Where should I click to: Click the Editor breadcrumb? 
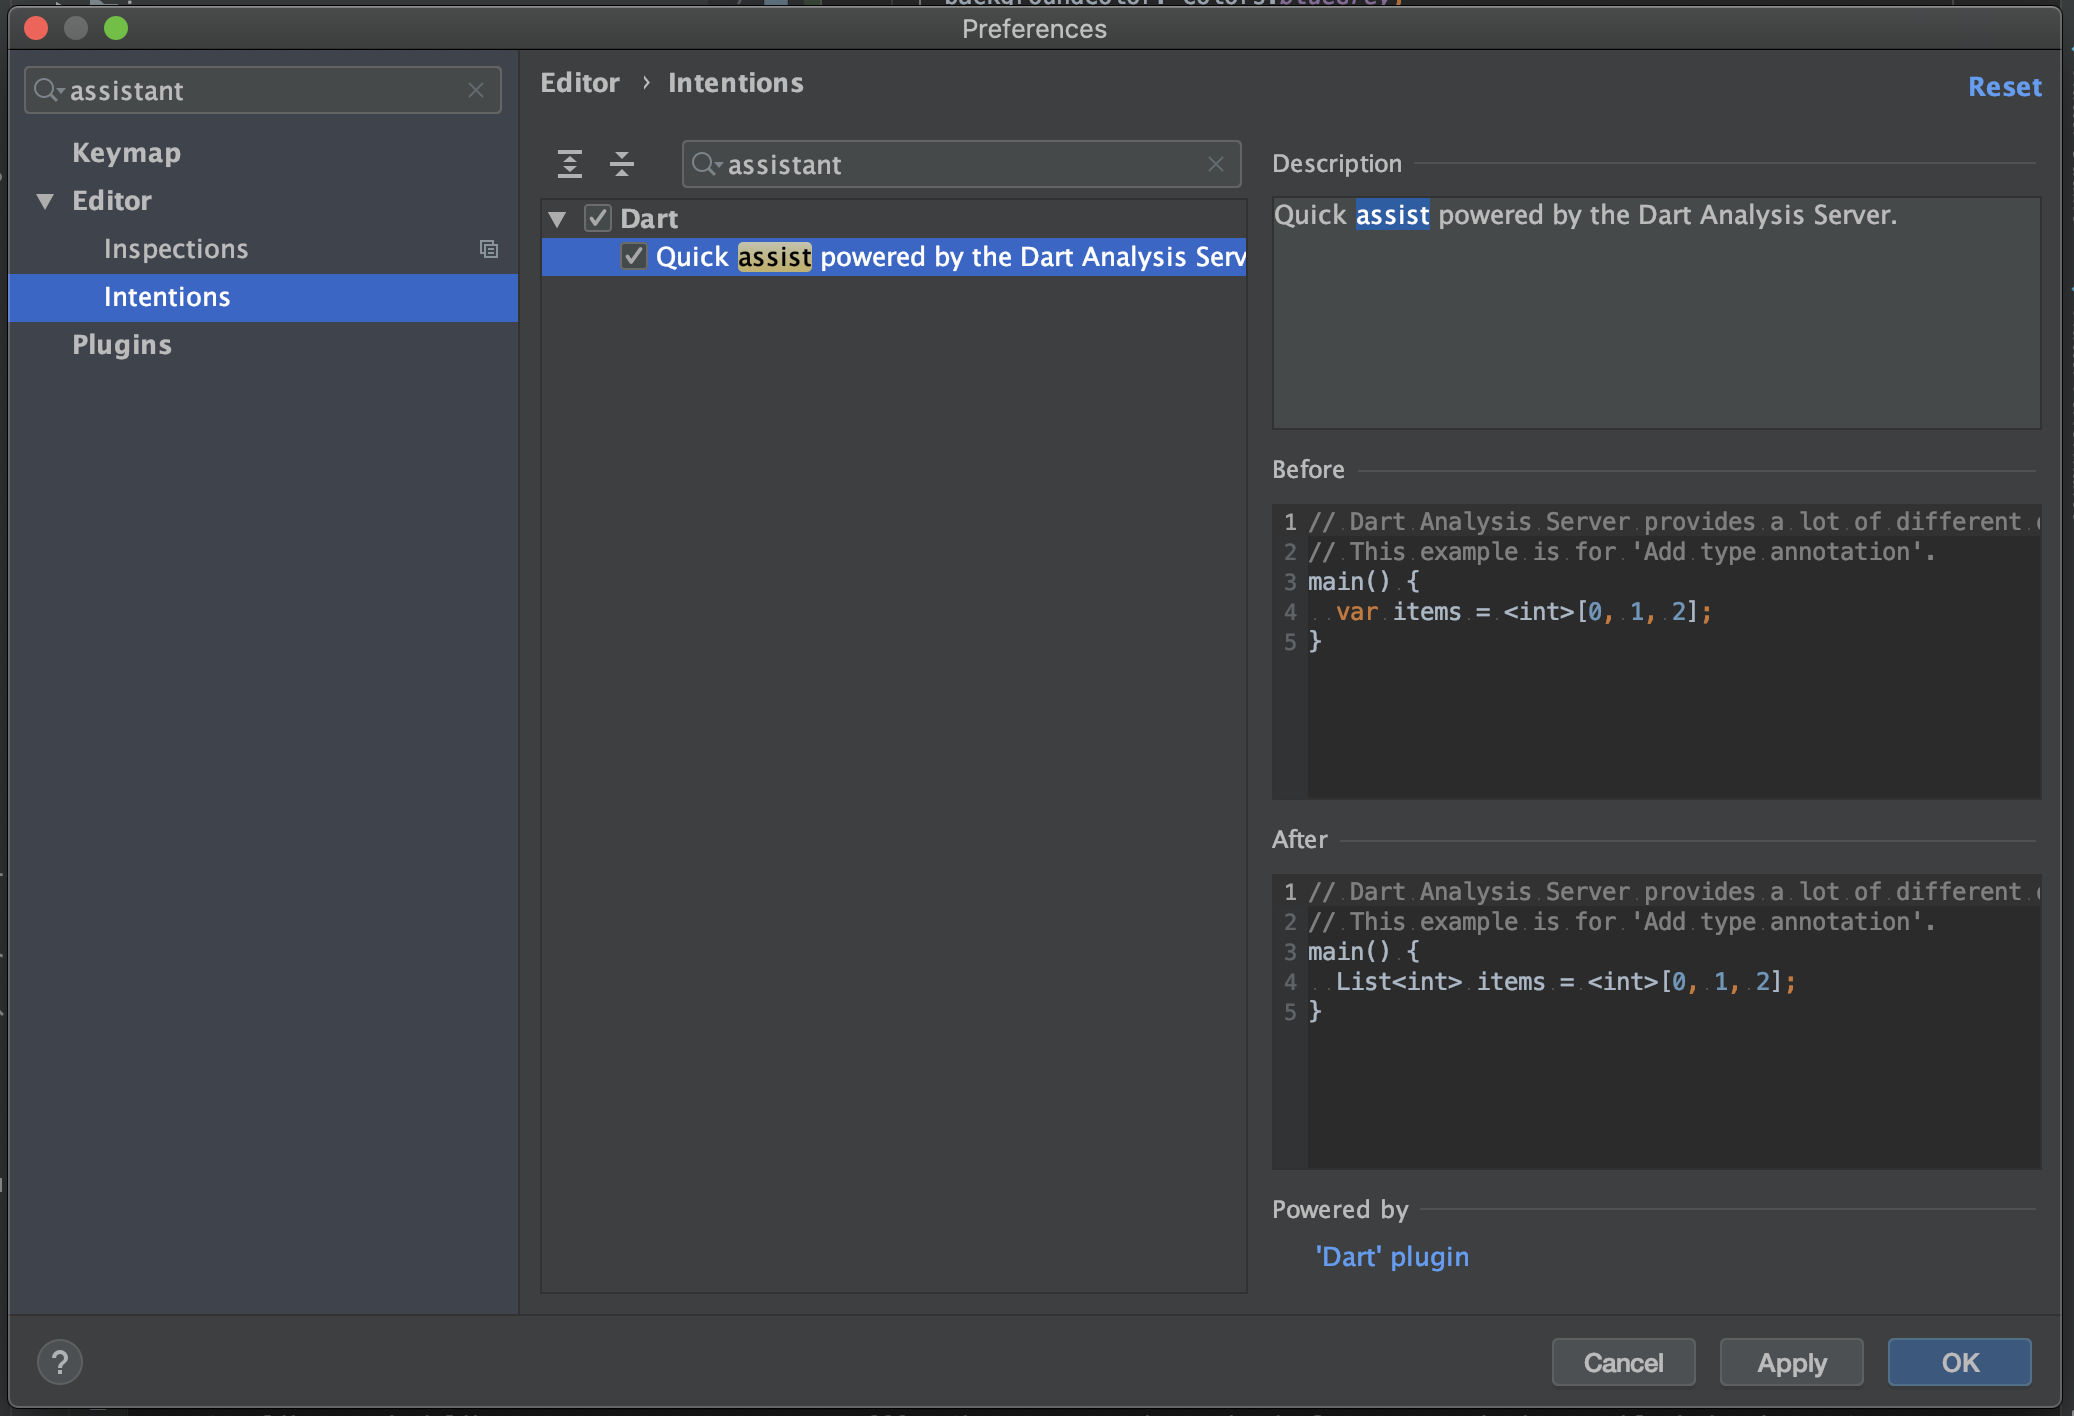click(580, 83)
